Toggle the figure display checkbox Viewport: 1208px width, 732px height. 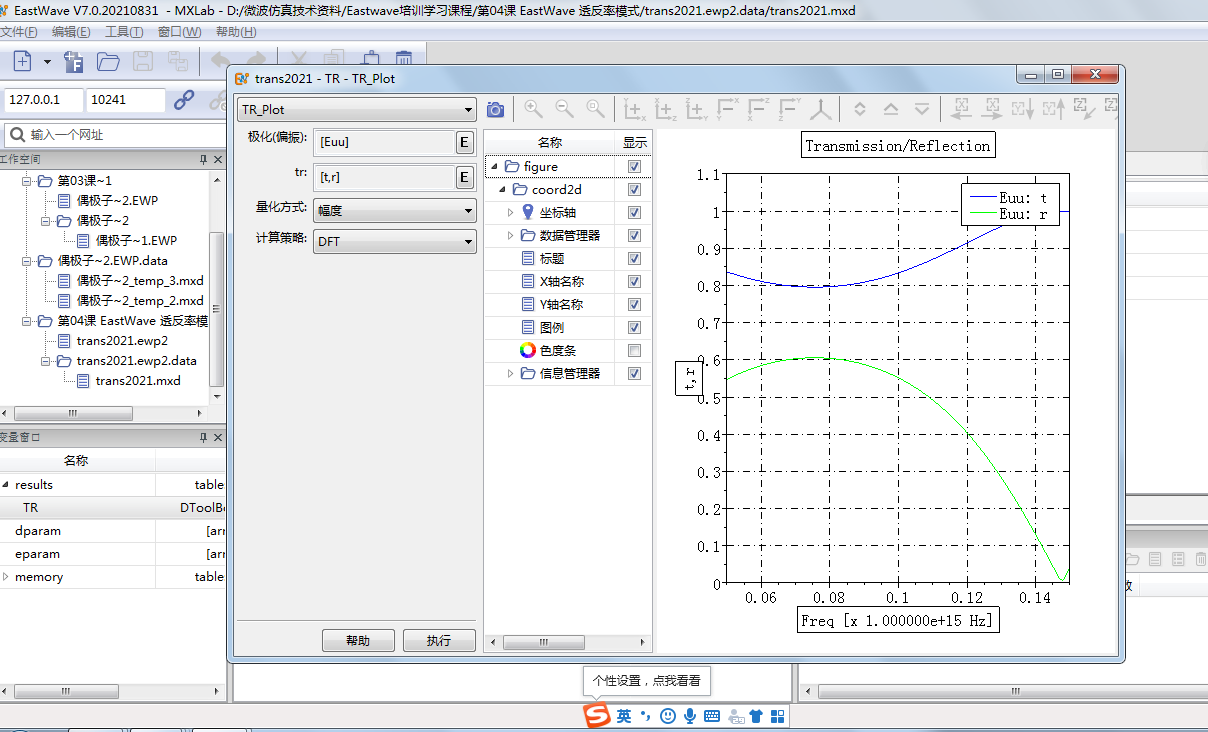coord(634,167)
